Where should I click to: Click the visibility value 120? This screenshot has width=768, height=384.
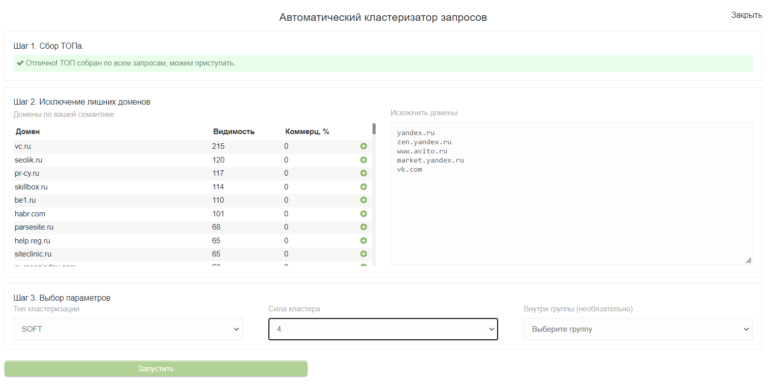(218, 160)
